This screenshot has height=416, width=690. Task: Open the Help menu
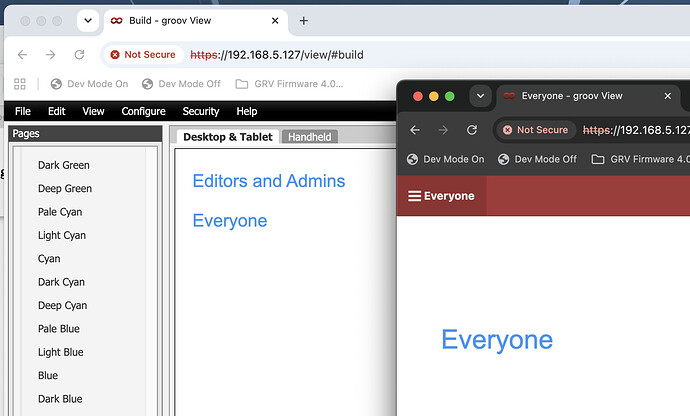click(247, 111)
